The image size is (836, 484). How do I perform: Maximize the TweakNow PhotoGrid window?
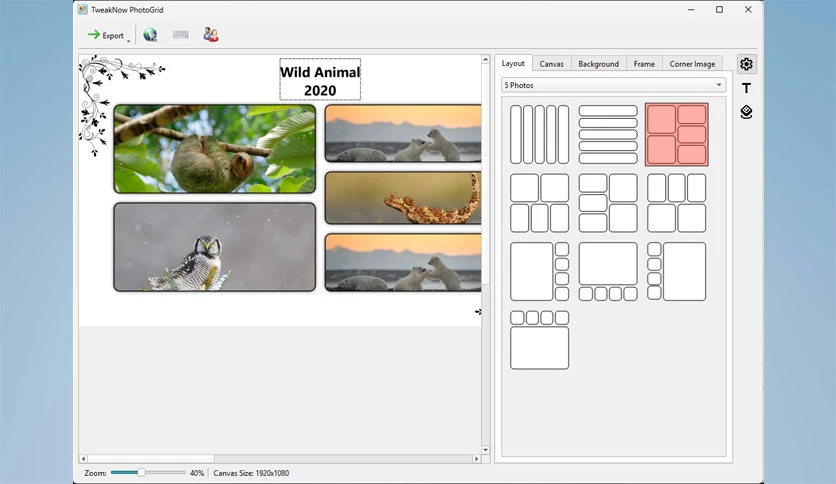point(719,10)
